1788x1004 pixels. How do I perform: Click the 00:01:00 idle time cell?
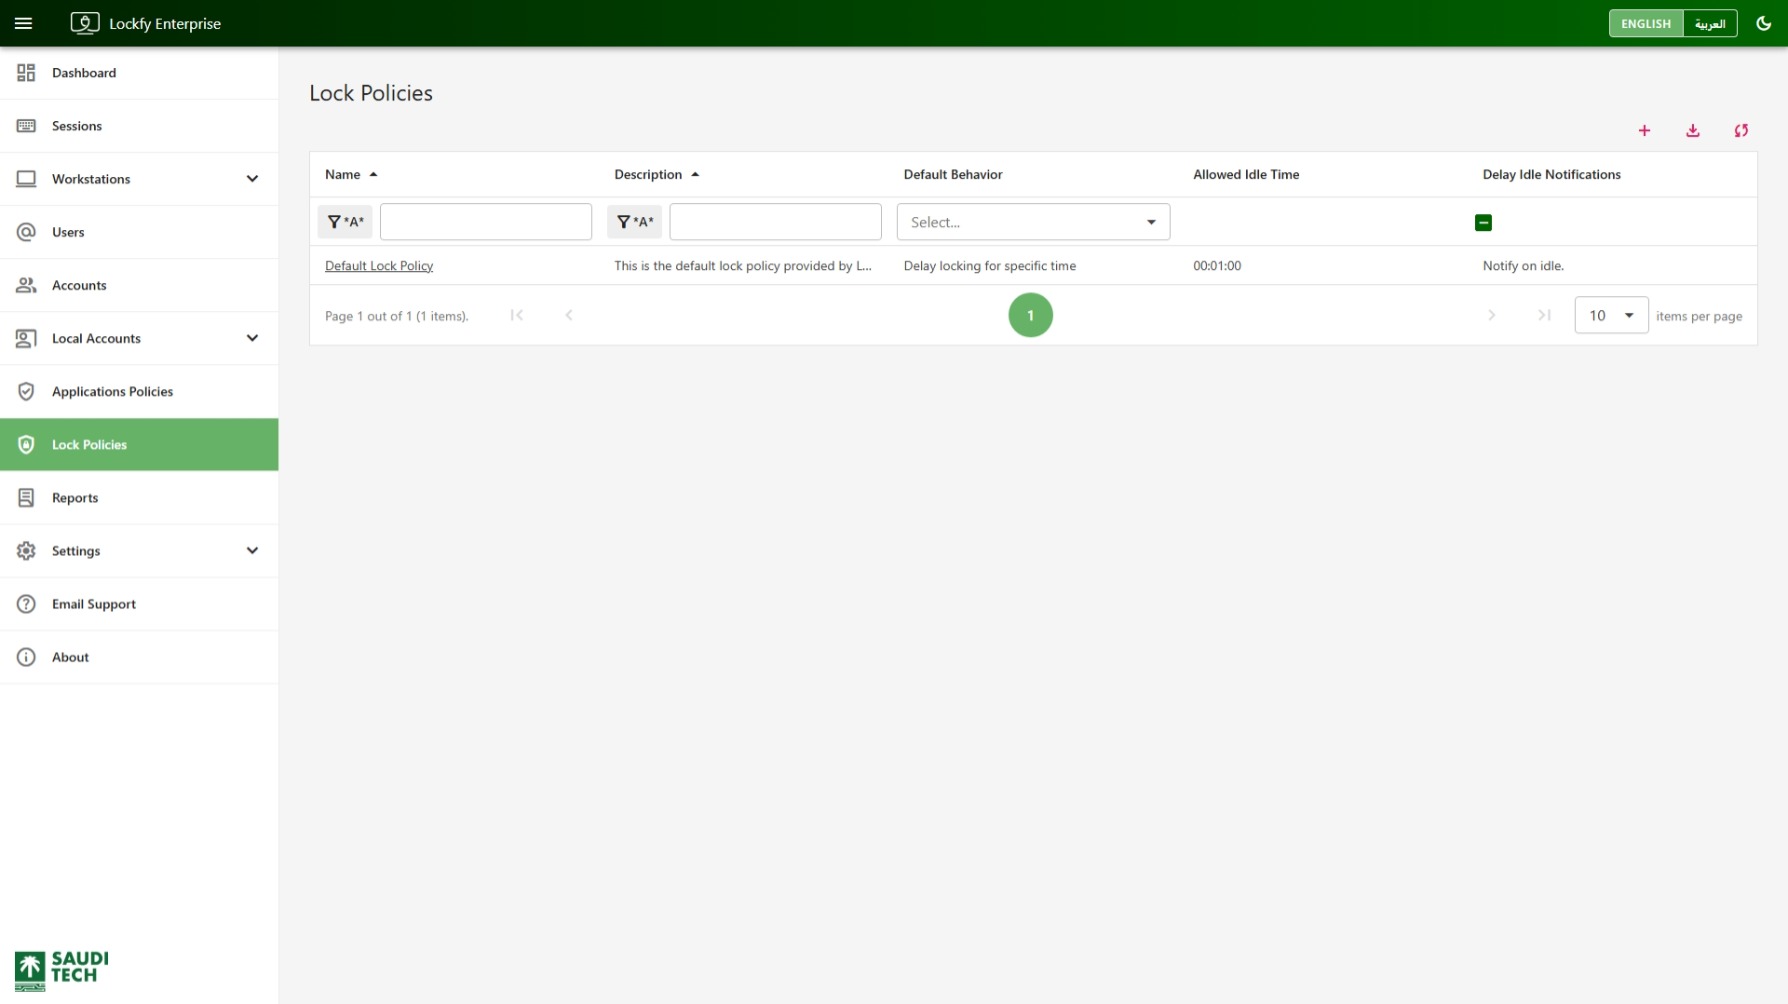point(1217,266)
